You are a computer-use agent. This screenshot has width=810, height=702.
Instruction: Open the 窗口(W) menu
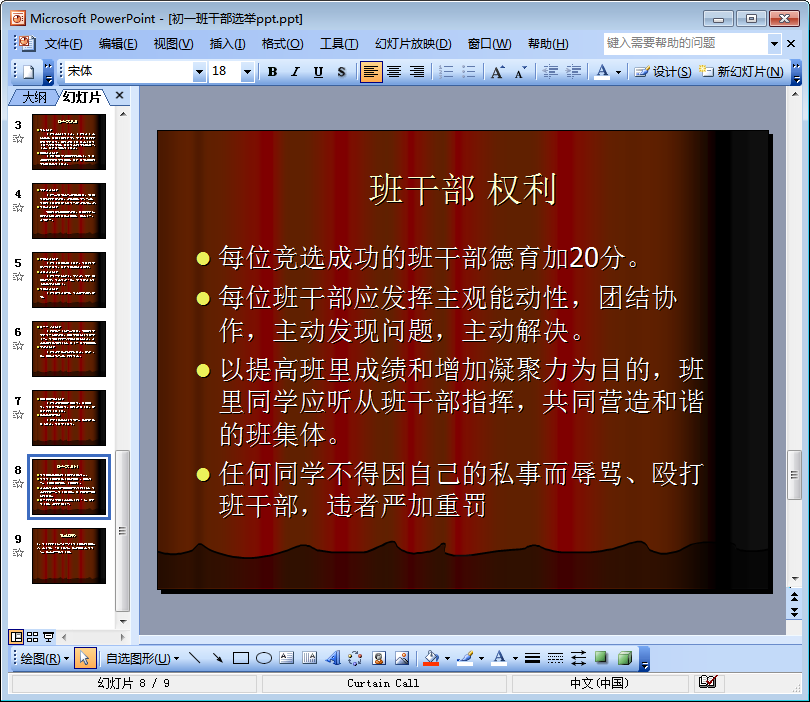[x=489, y=44]
